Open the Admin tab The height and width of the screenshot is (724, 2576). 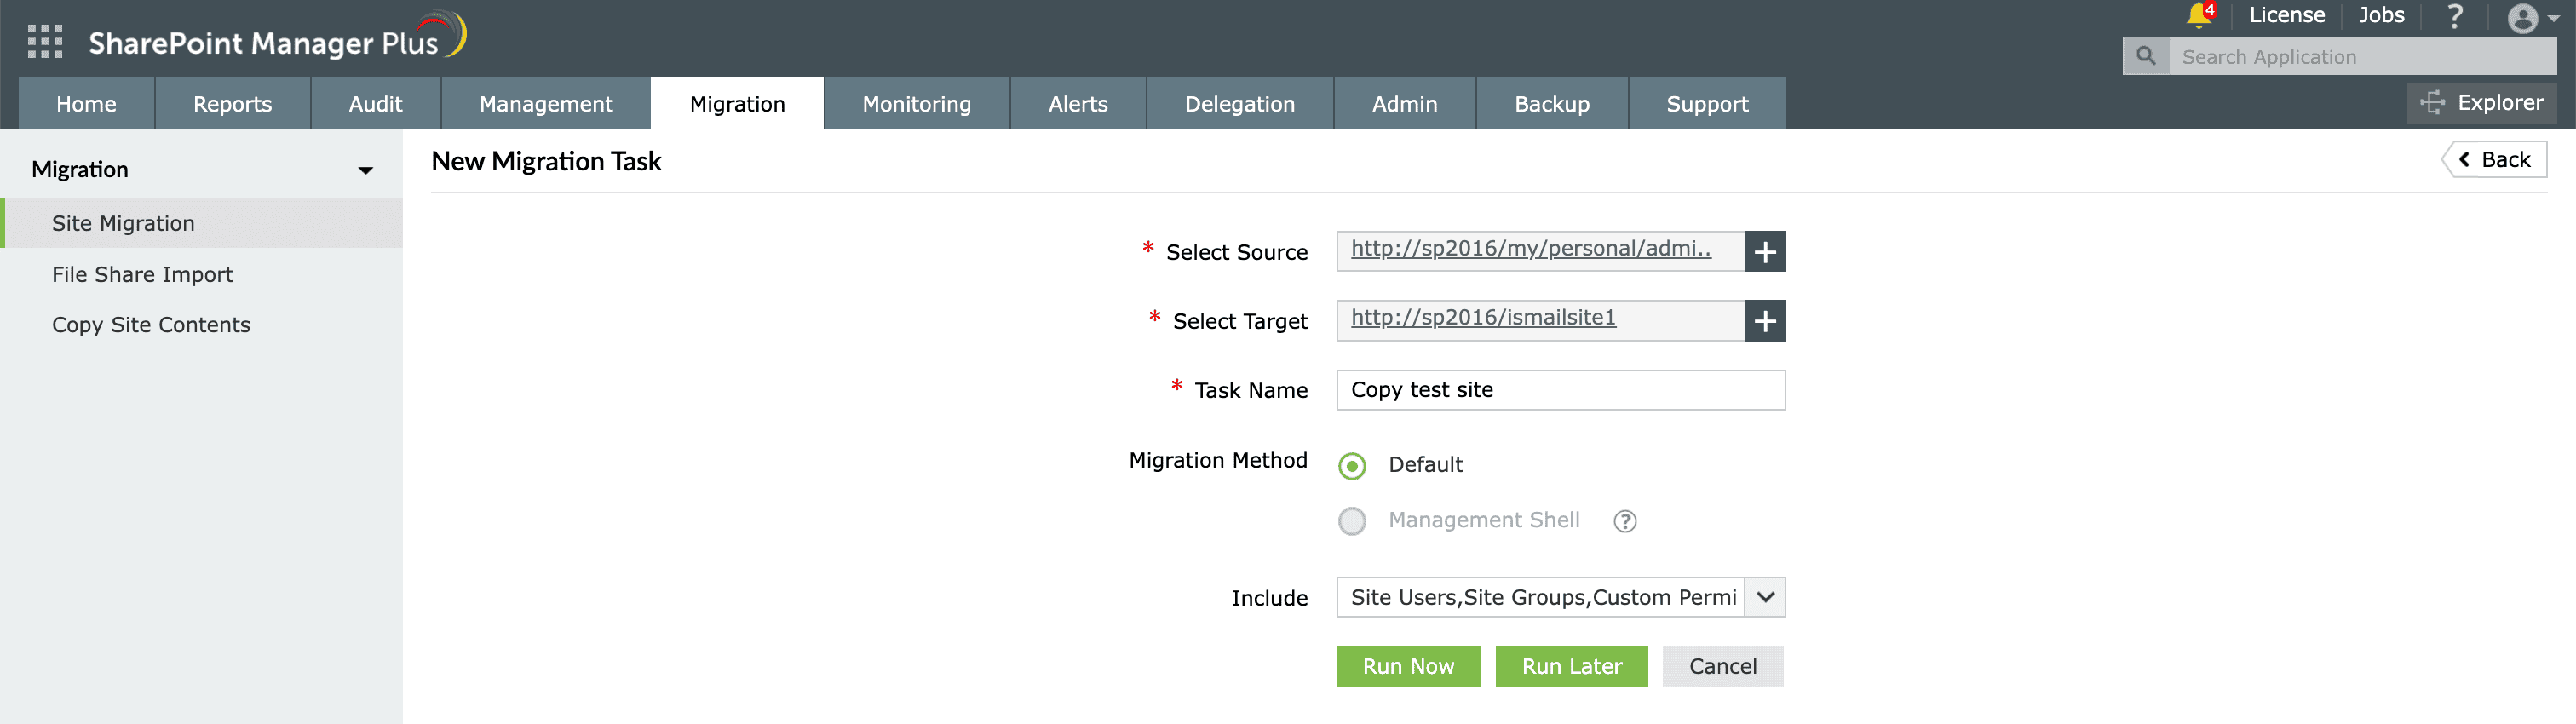(1404, 103)
